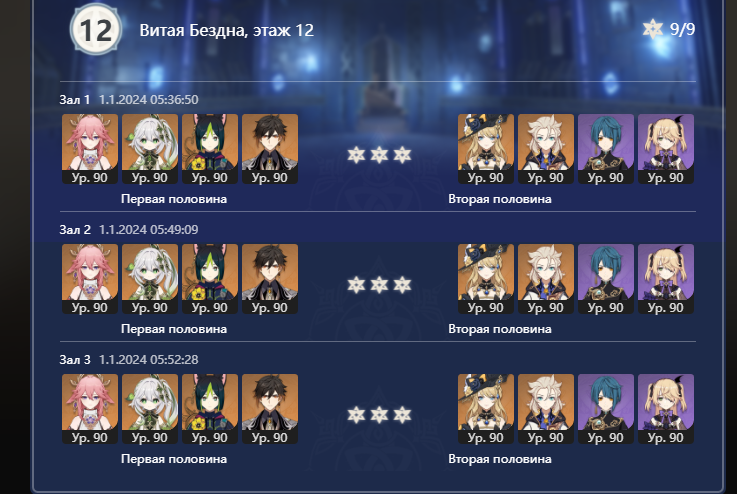Click the Зал 2 timestamp 05:49:09
Screen dimensions: 737x494
(149, 230)
